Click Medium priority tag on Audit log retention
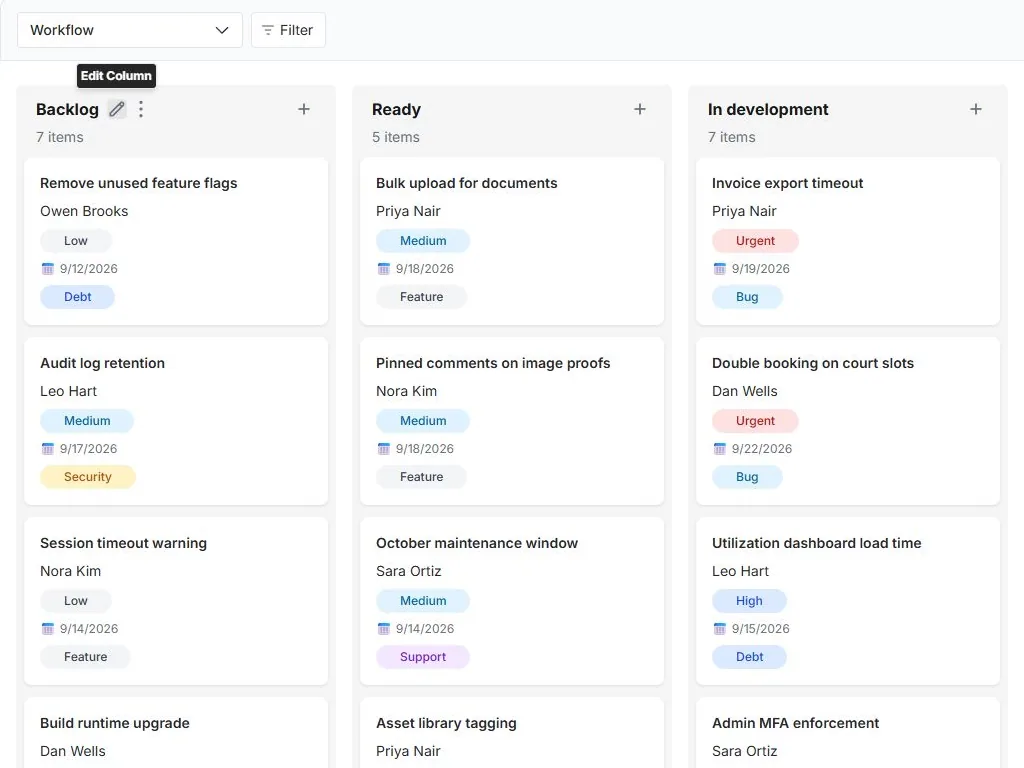The width and height of the screenshot is (1024, 768). coord(87,421)
